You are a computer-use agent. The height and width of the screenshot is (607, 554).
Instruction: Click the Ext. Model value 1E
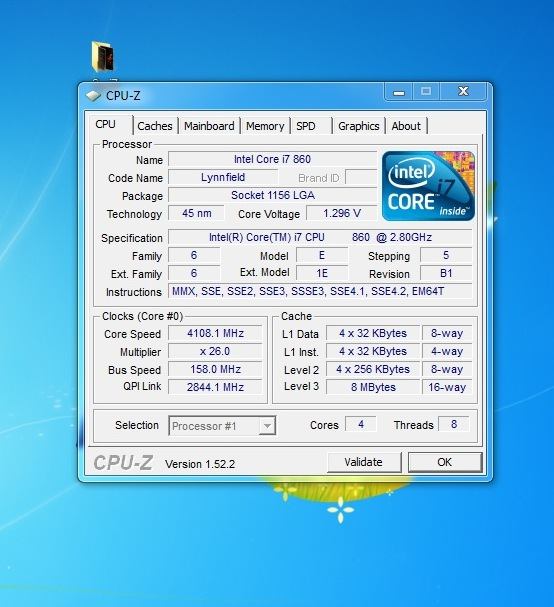click(322, 273)
